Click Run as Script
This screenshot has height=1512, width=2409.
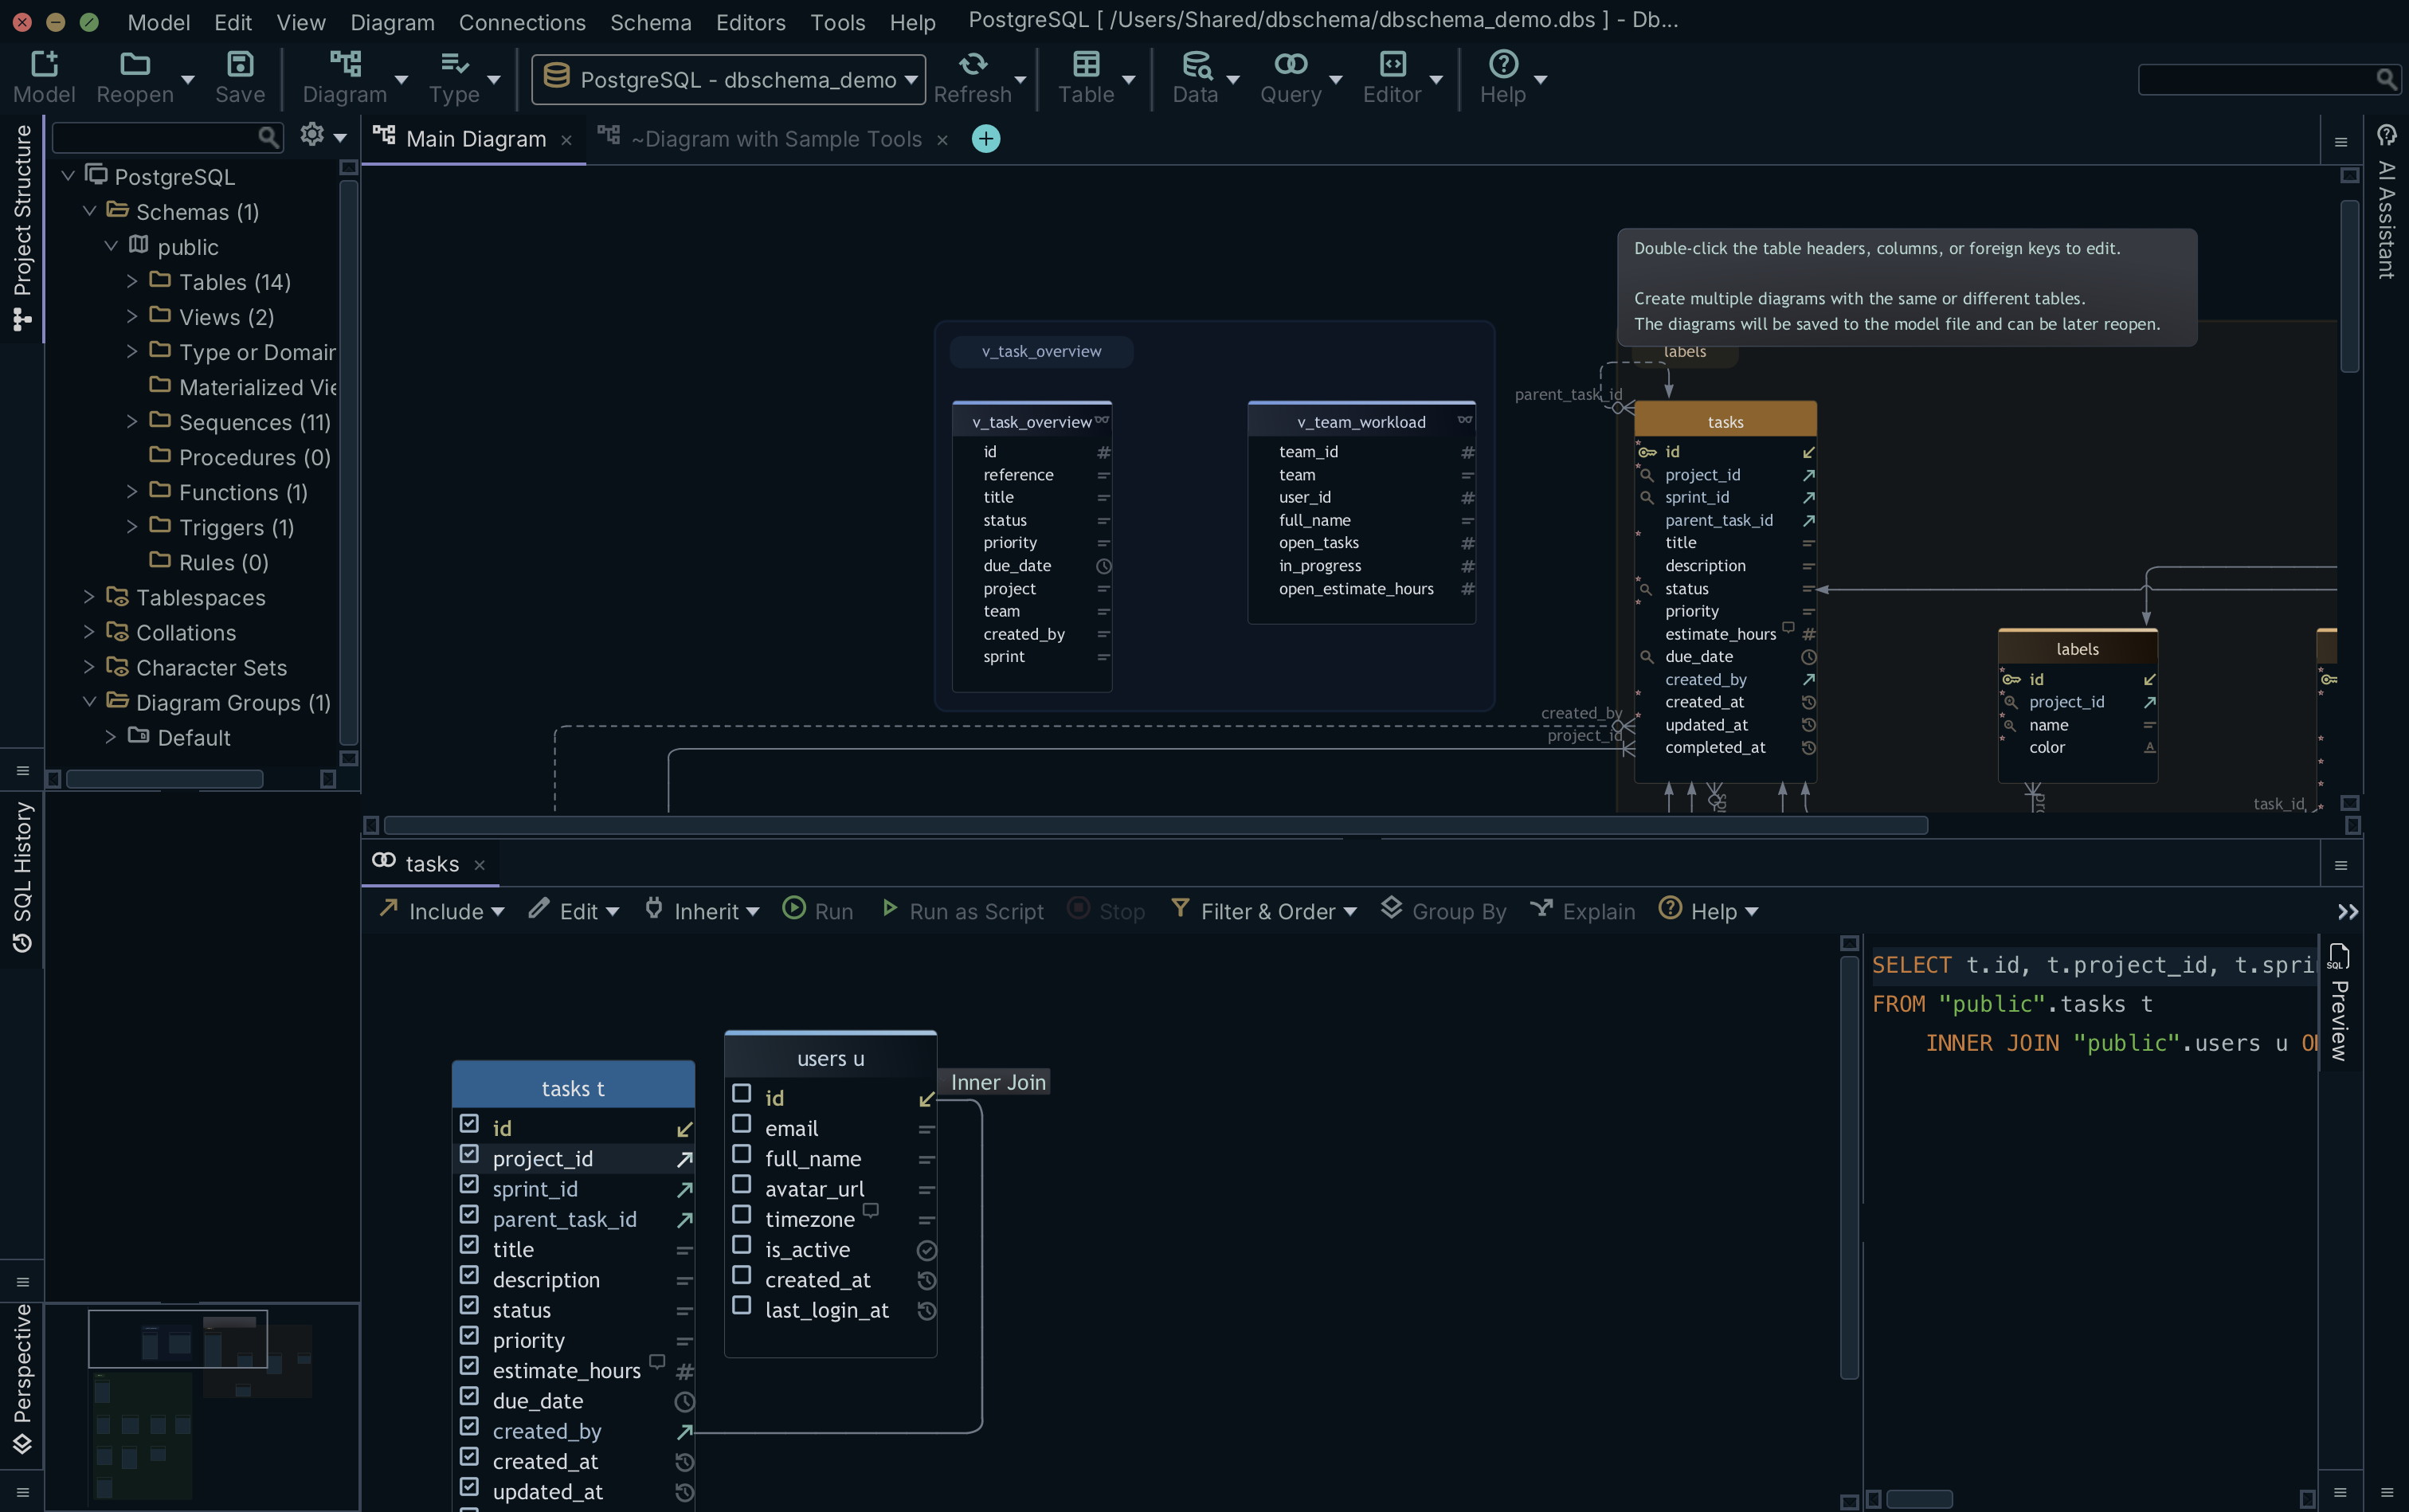(962, 911)
